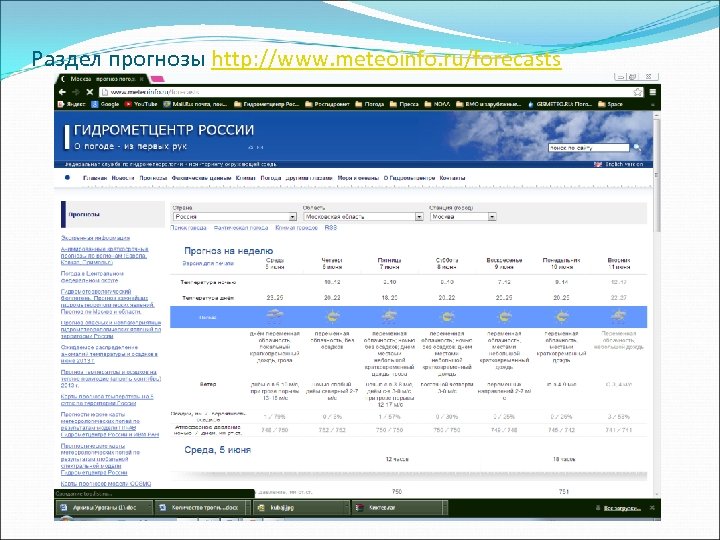Screen dimensions: 720x540
Task: Close the Москва browser tab
Action: pos(142,79)
